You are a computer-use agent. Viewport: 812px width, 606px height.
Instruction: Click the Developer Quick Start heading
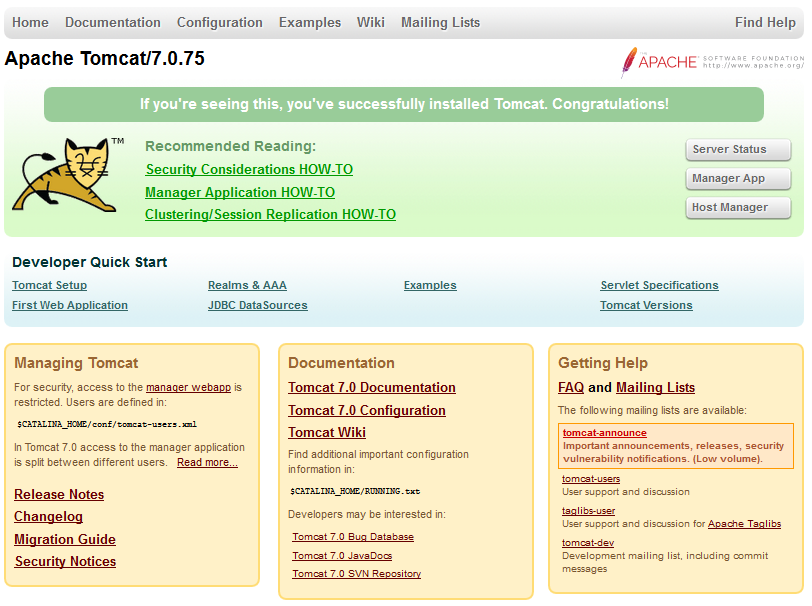pyautogui.click(x=90, y=262)
